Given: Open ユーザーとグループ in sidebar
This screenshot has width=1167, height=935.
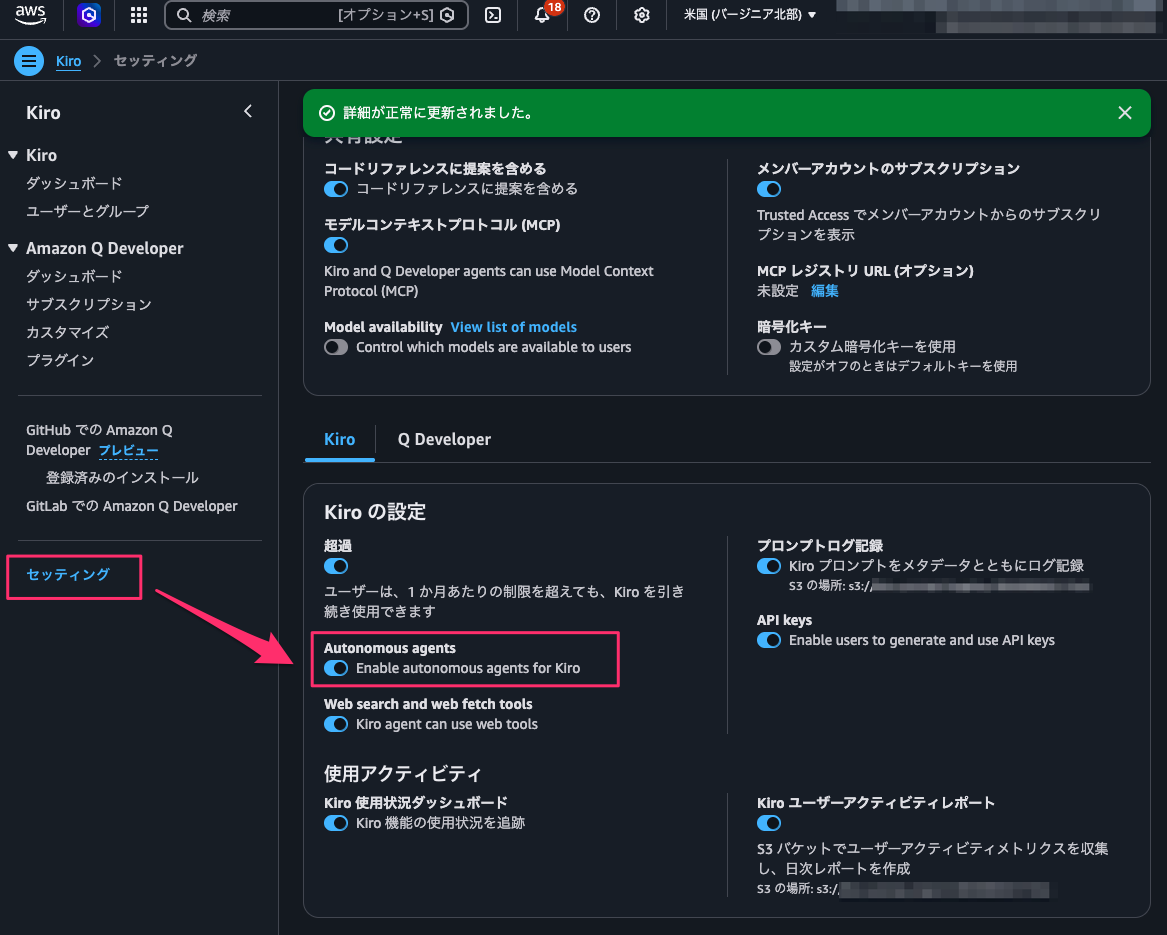Looking at the screenshot, I should click(88, 211).
